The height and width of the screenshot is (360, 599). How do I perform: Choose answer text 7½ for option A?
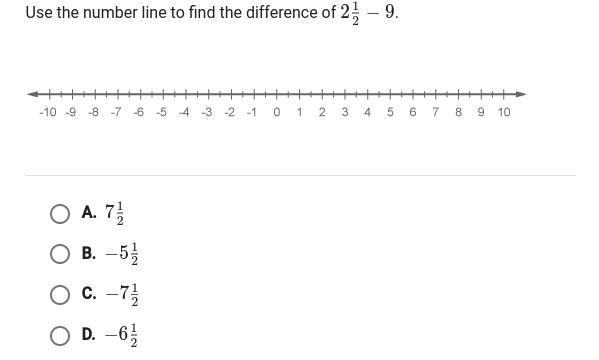tap(115, 214)
